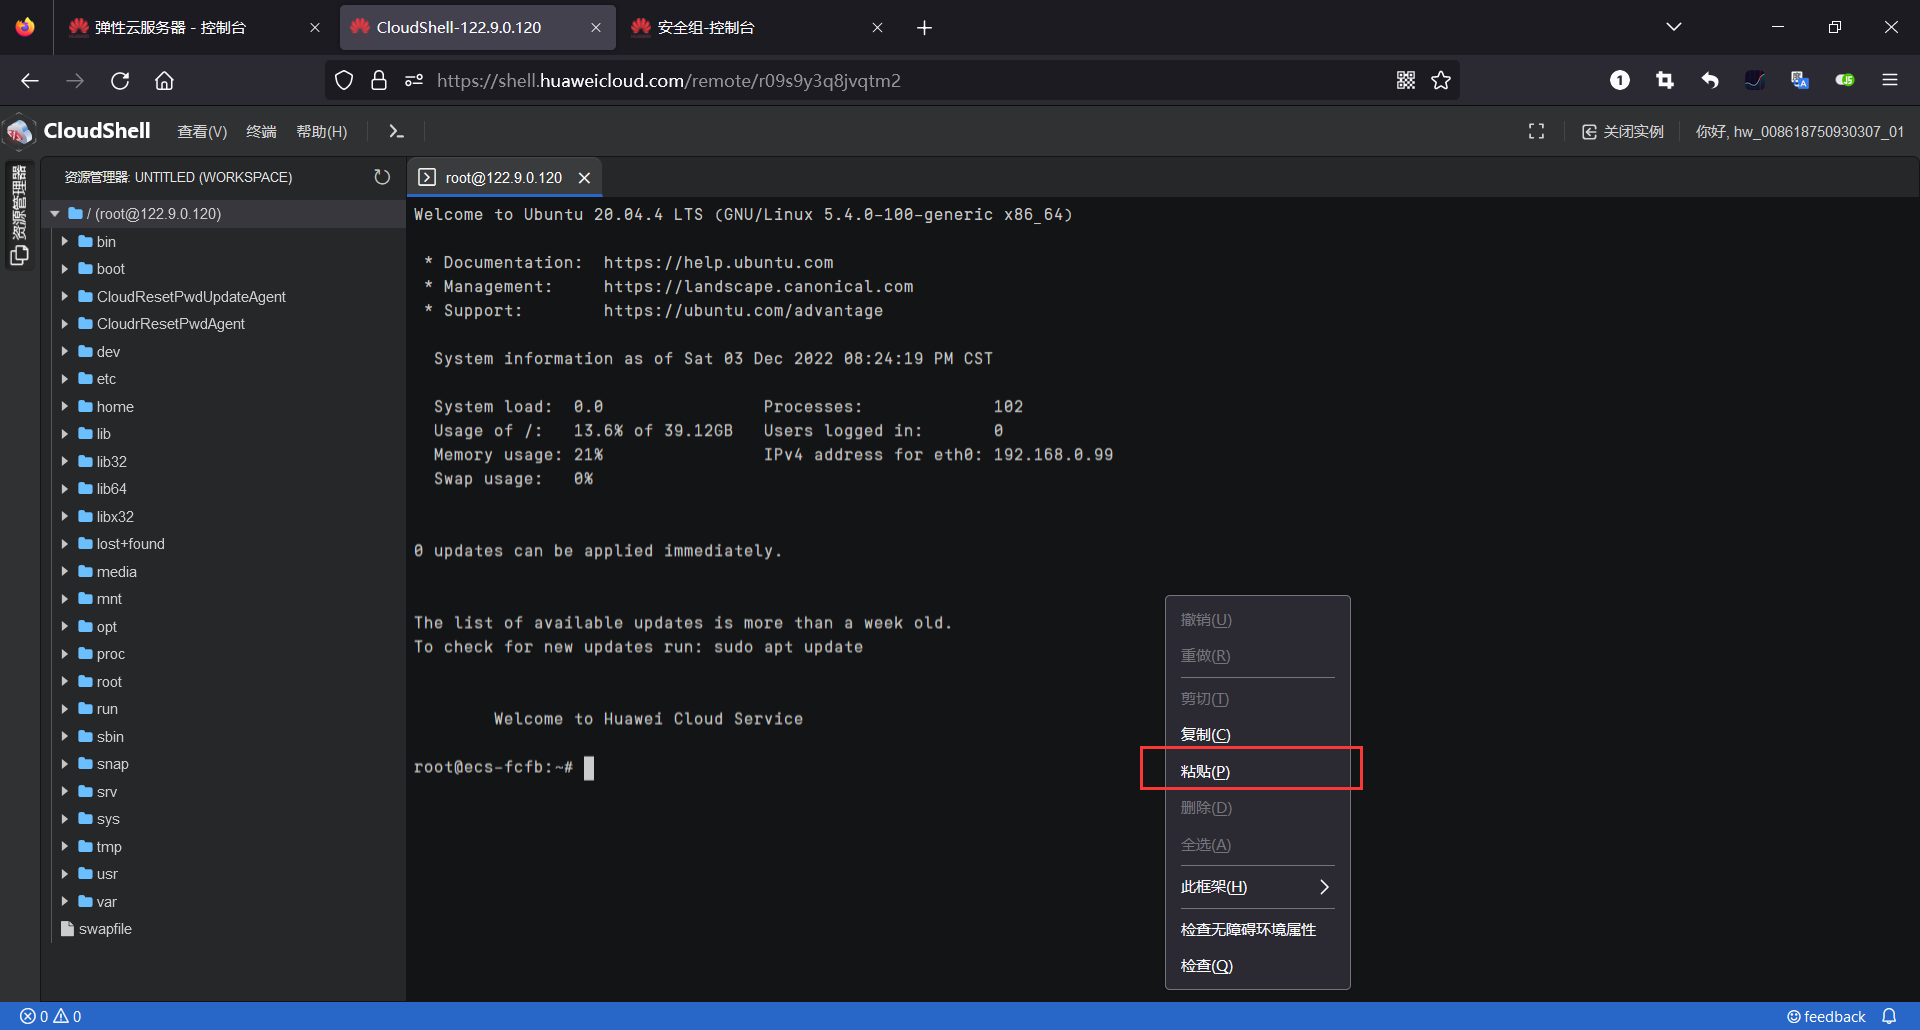Viewport: 1920px width, 1030px height.
Task: Open the notifications bell in status bar
Action: click(x=1889, y=1016)
